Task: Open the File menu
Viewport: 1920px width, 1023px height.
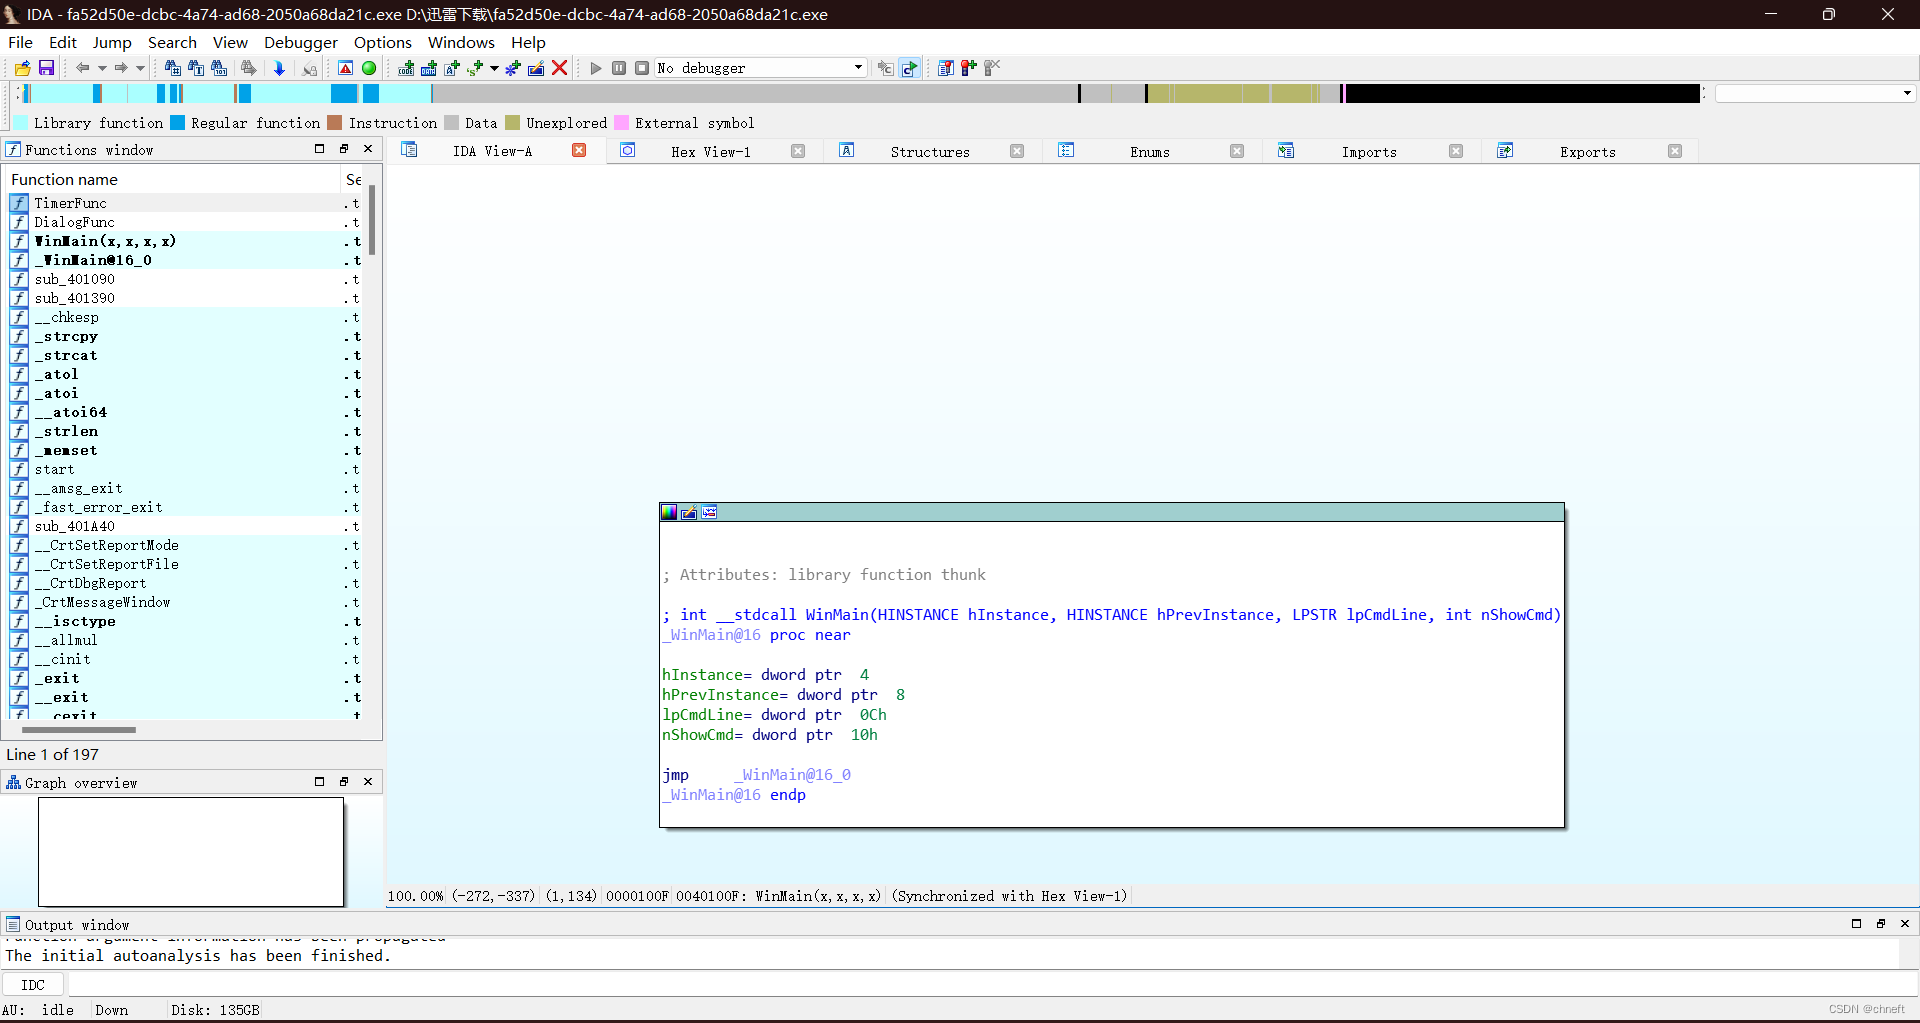Action: pos(20,42)
